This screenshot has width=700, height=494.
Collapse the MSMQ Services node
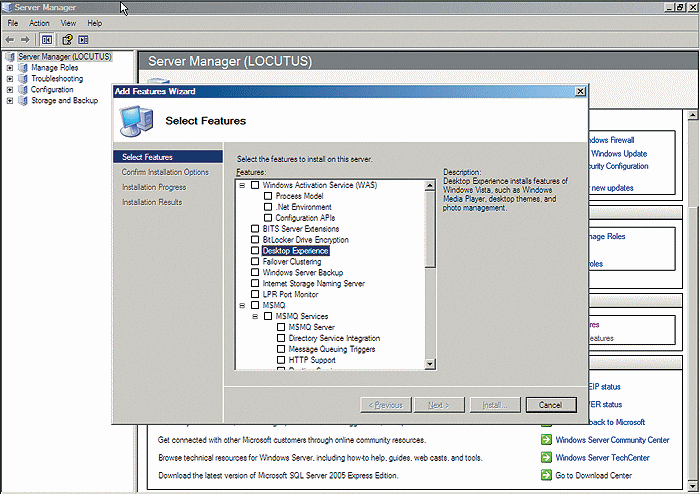[x=255, y=316]
